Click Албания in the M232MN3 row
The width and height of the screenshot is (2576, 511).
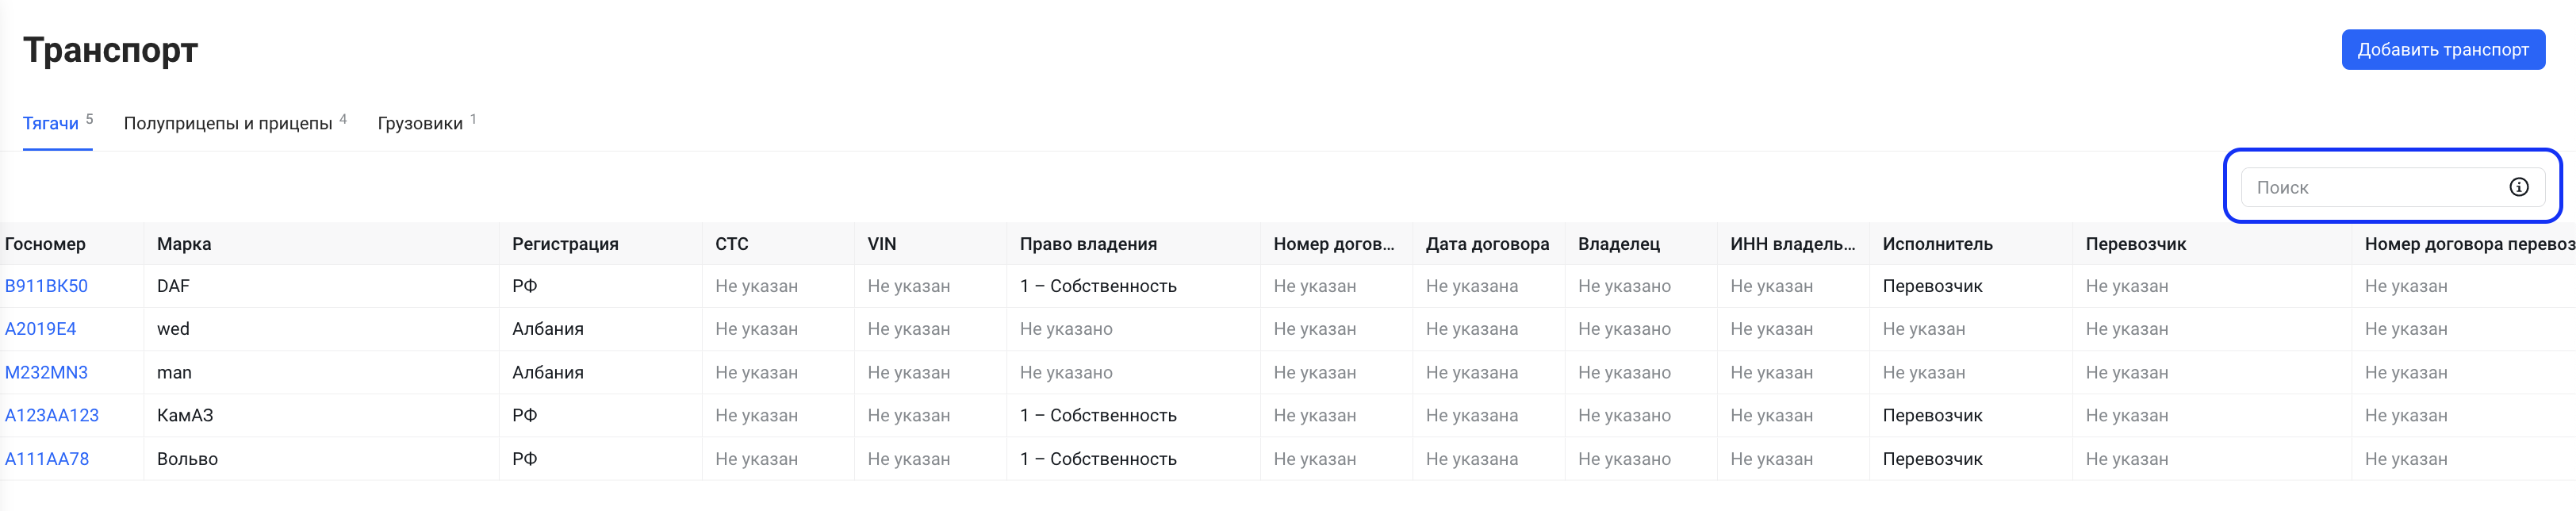click(x=548, y=372)
